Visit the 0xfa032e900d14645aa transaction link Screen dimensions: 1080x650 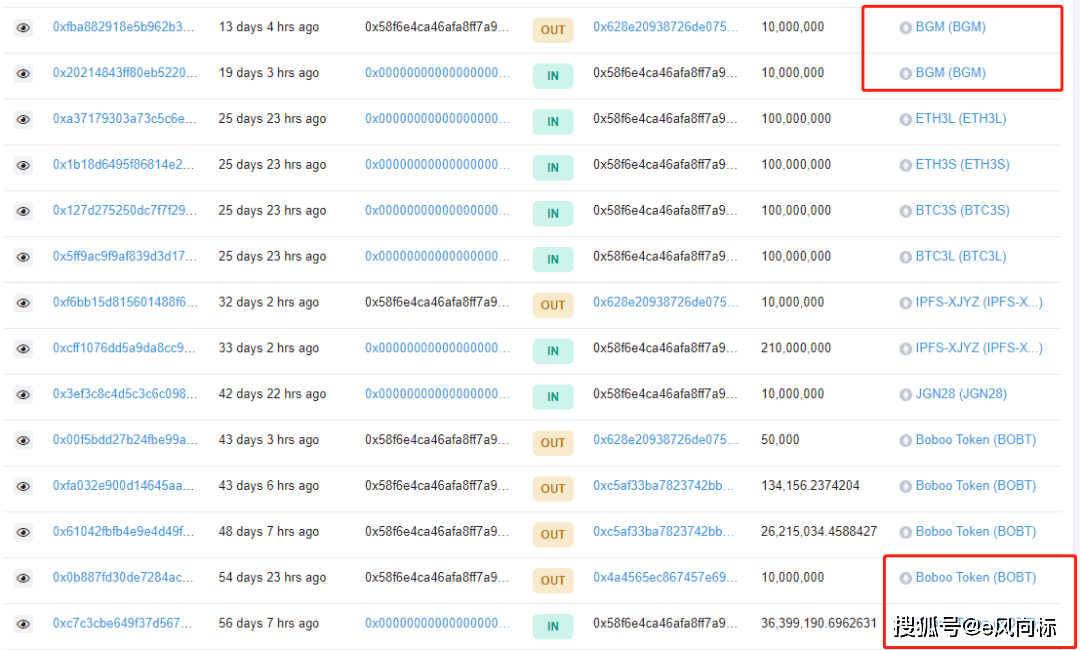tap(125, 485)
